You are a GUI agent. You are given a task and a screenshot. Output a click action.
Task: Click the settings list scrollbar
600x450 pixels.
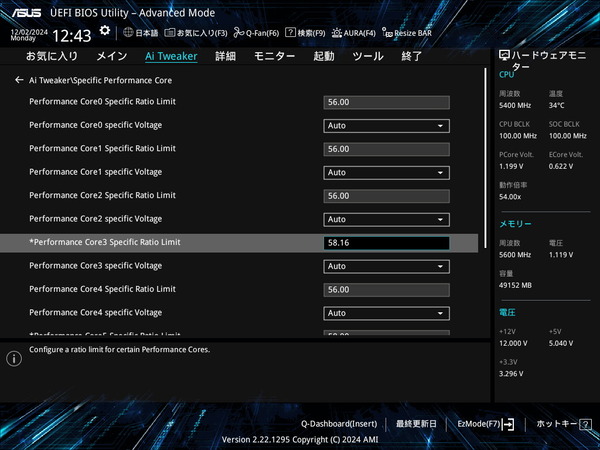(x=486, y=158)
